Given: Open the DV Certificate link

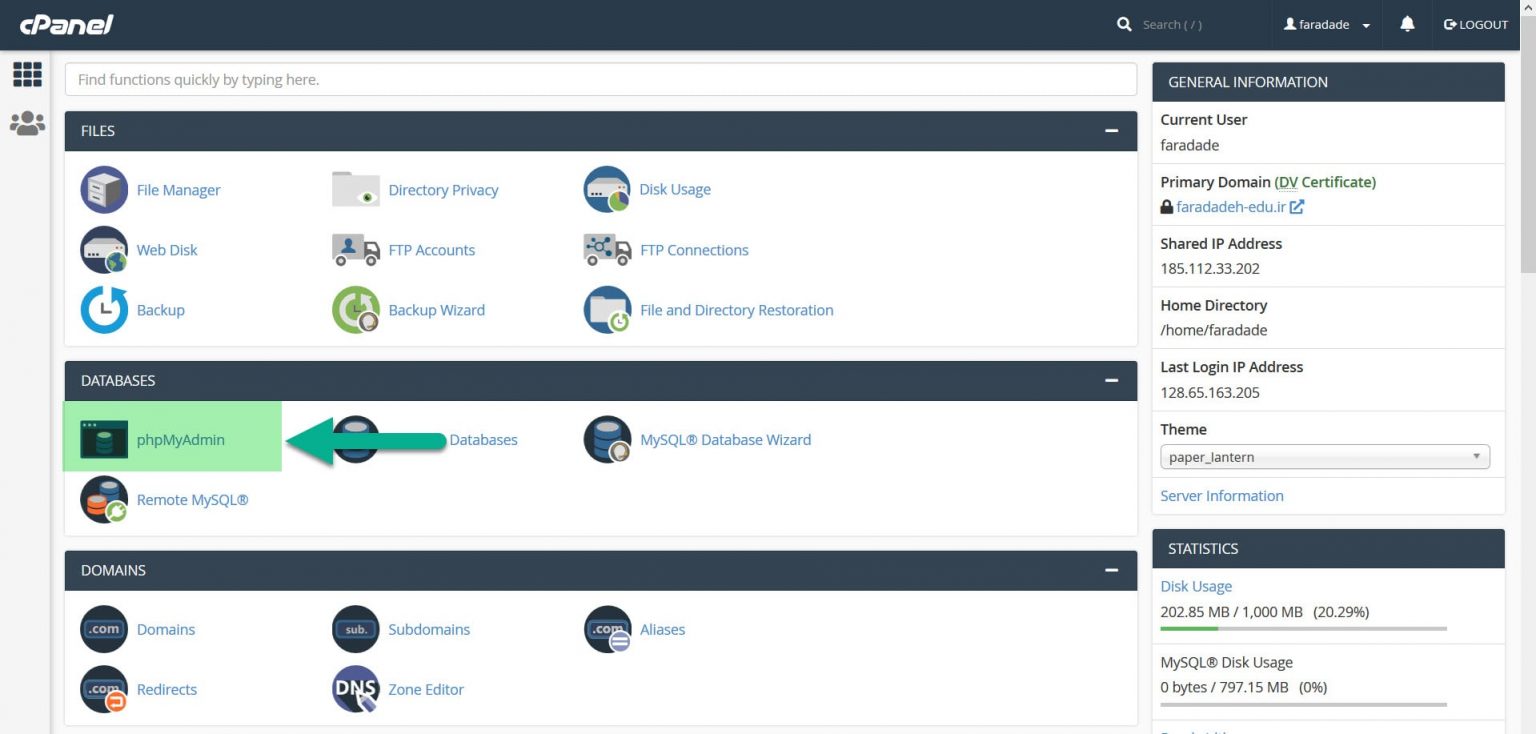Looking at the screenshot, I should (x=1325, y=182).
